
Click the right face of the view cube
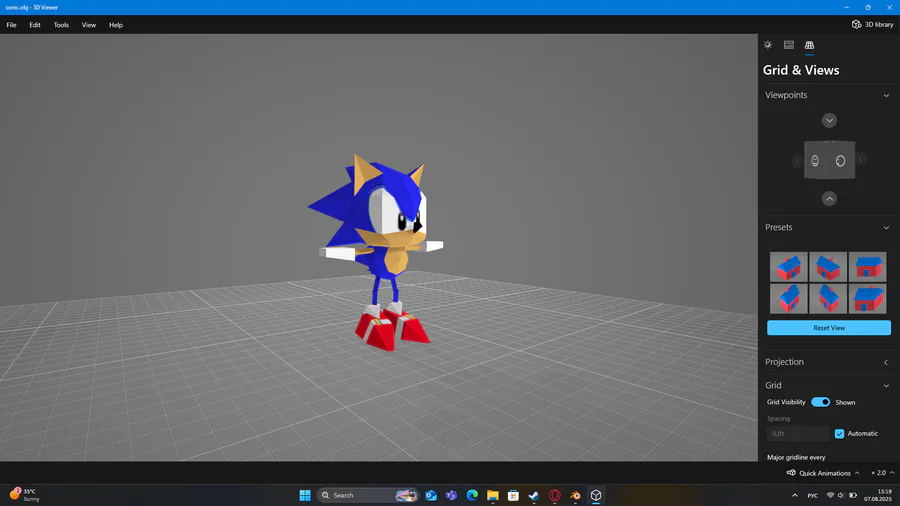(x=841, y=160)
